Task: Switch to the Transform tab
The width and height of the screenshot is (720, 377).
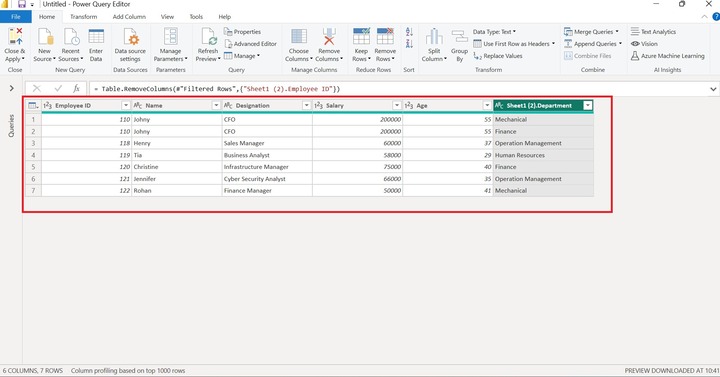Action: (84, 17)
